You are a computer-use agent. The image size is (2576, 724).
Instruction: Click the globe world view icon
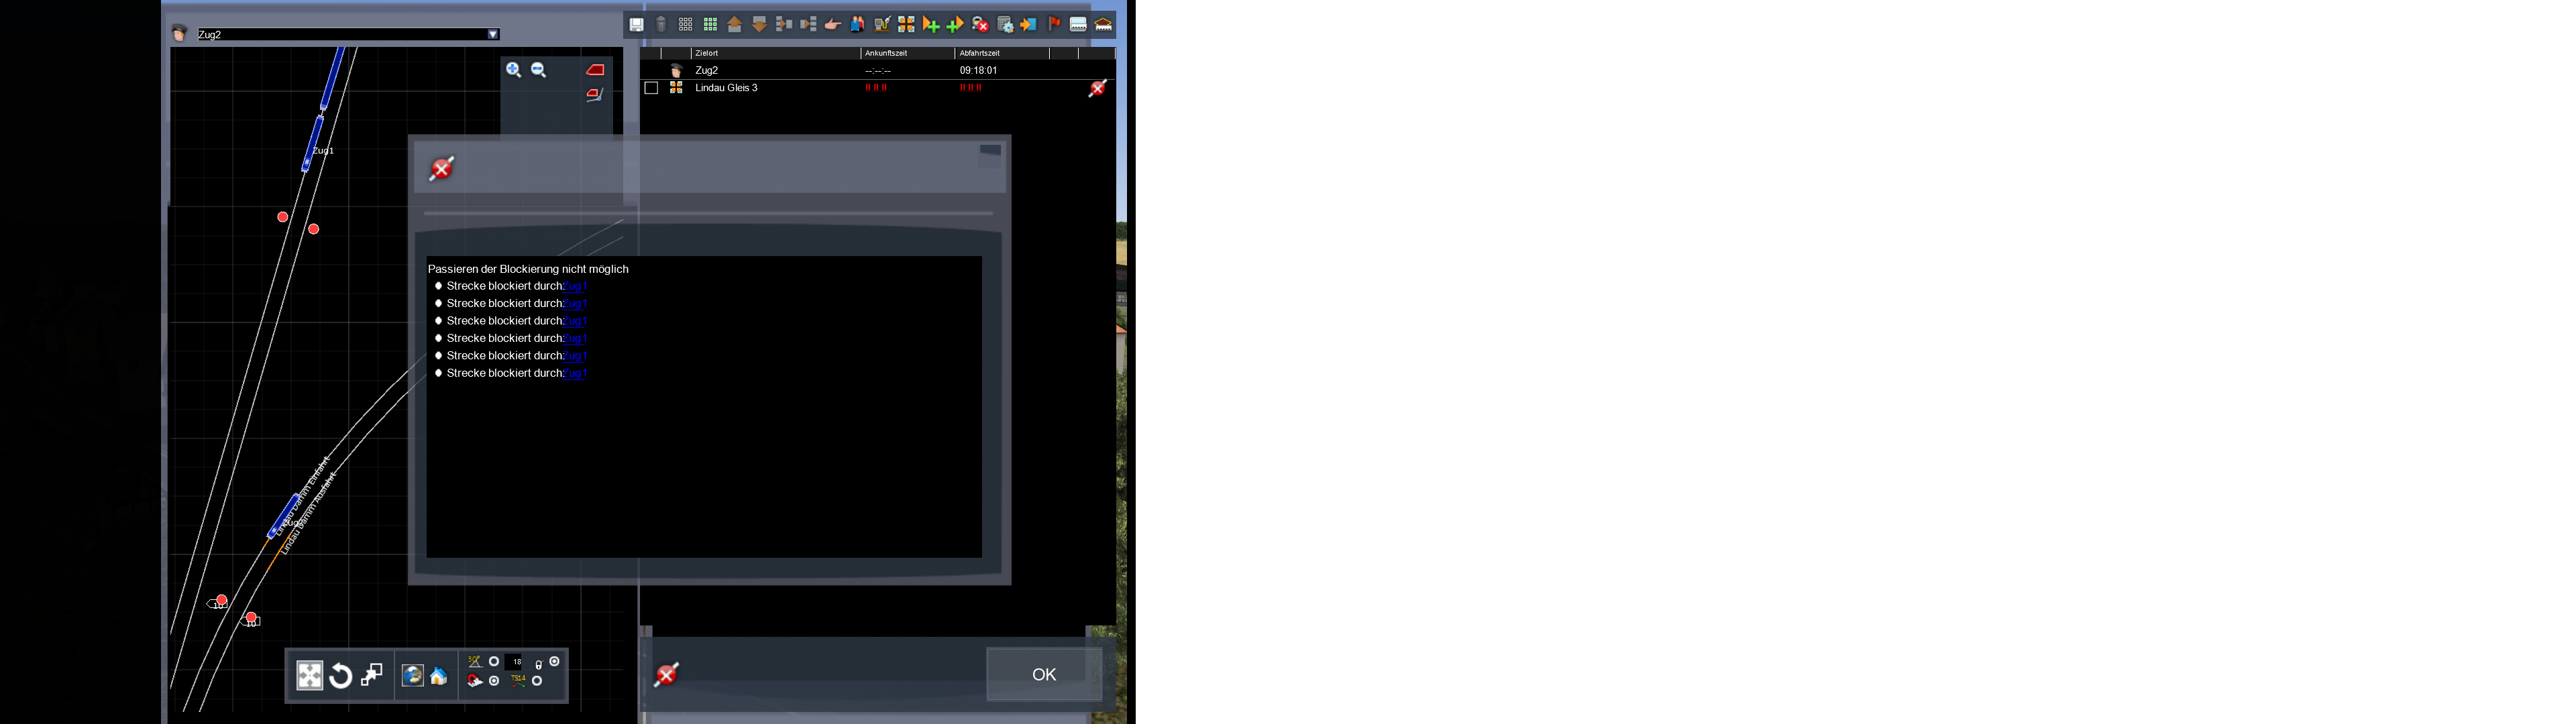(x=413, y=676)
